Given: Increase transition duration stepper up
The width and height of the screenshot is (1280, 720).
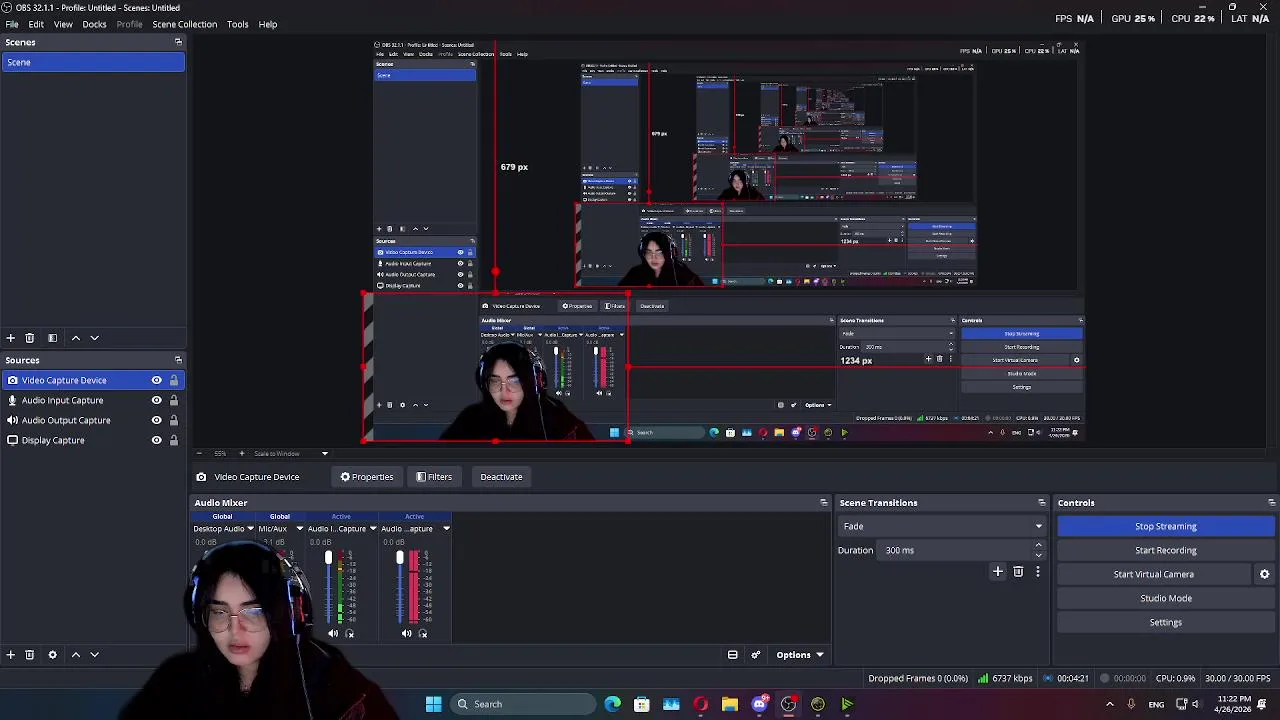Looking at the screenshot, I should point(1038,545).
